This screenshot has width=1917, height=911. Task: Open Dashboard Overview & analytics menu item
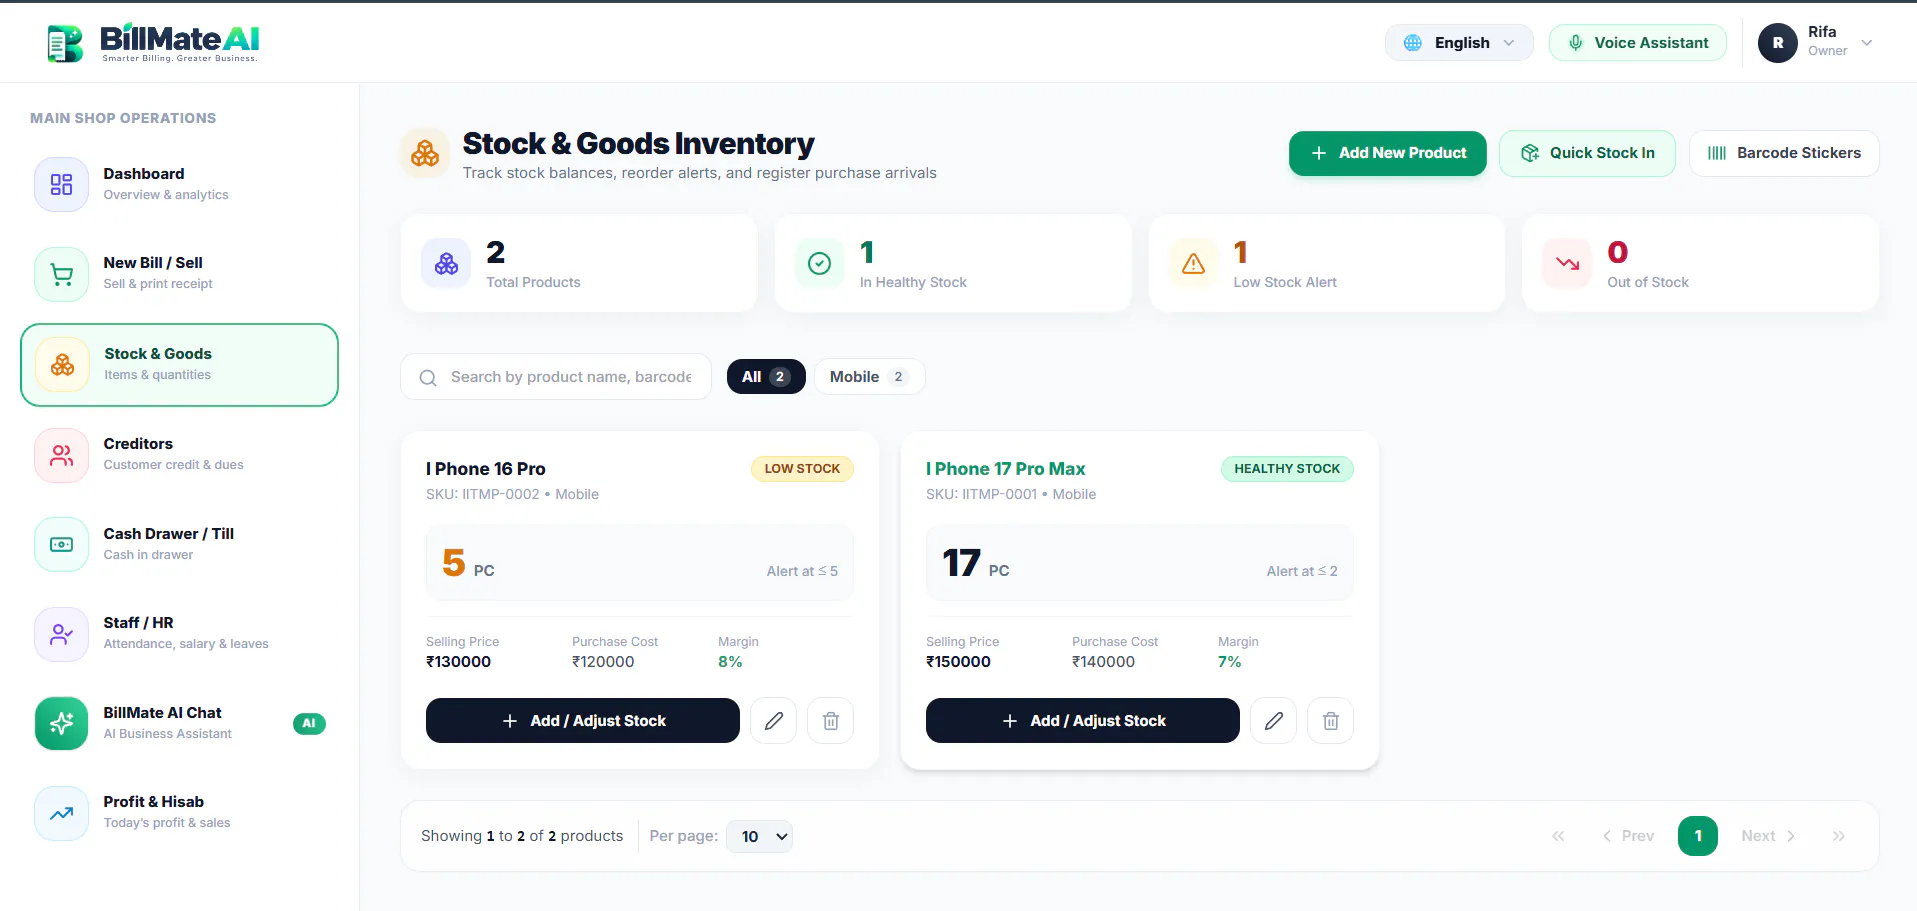coord(179,184)
